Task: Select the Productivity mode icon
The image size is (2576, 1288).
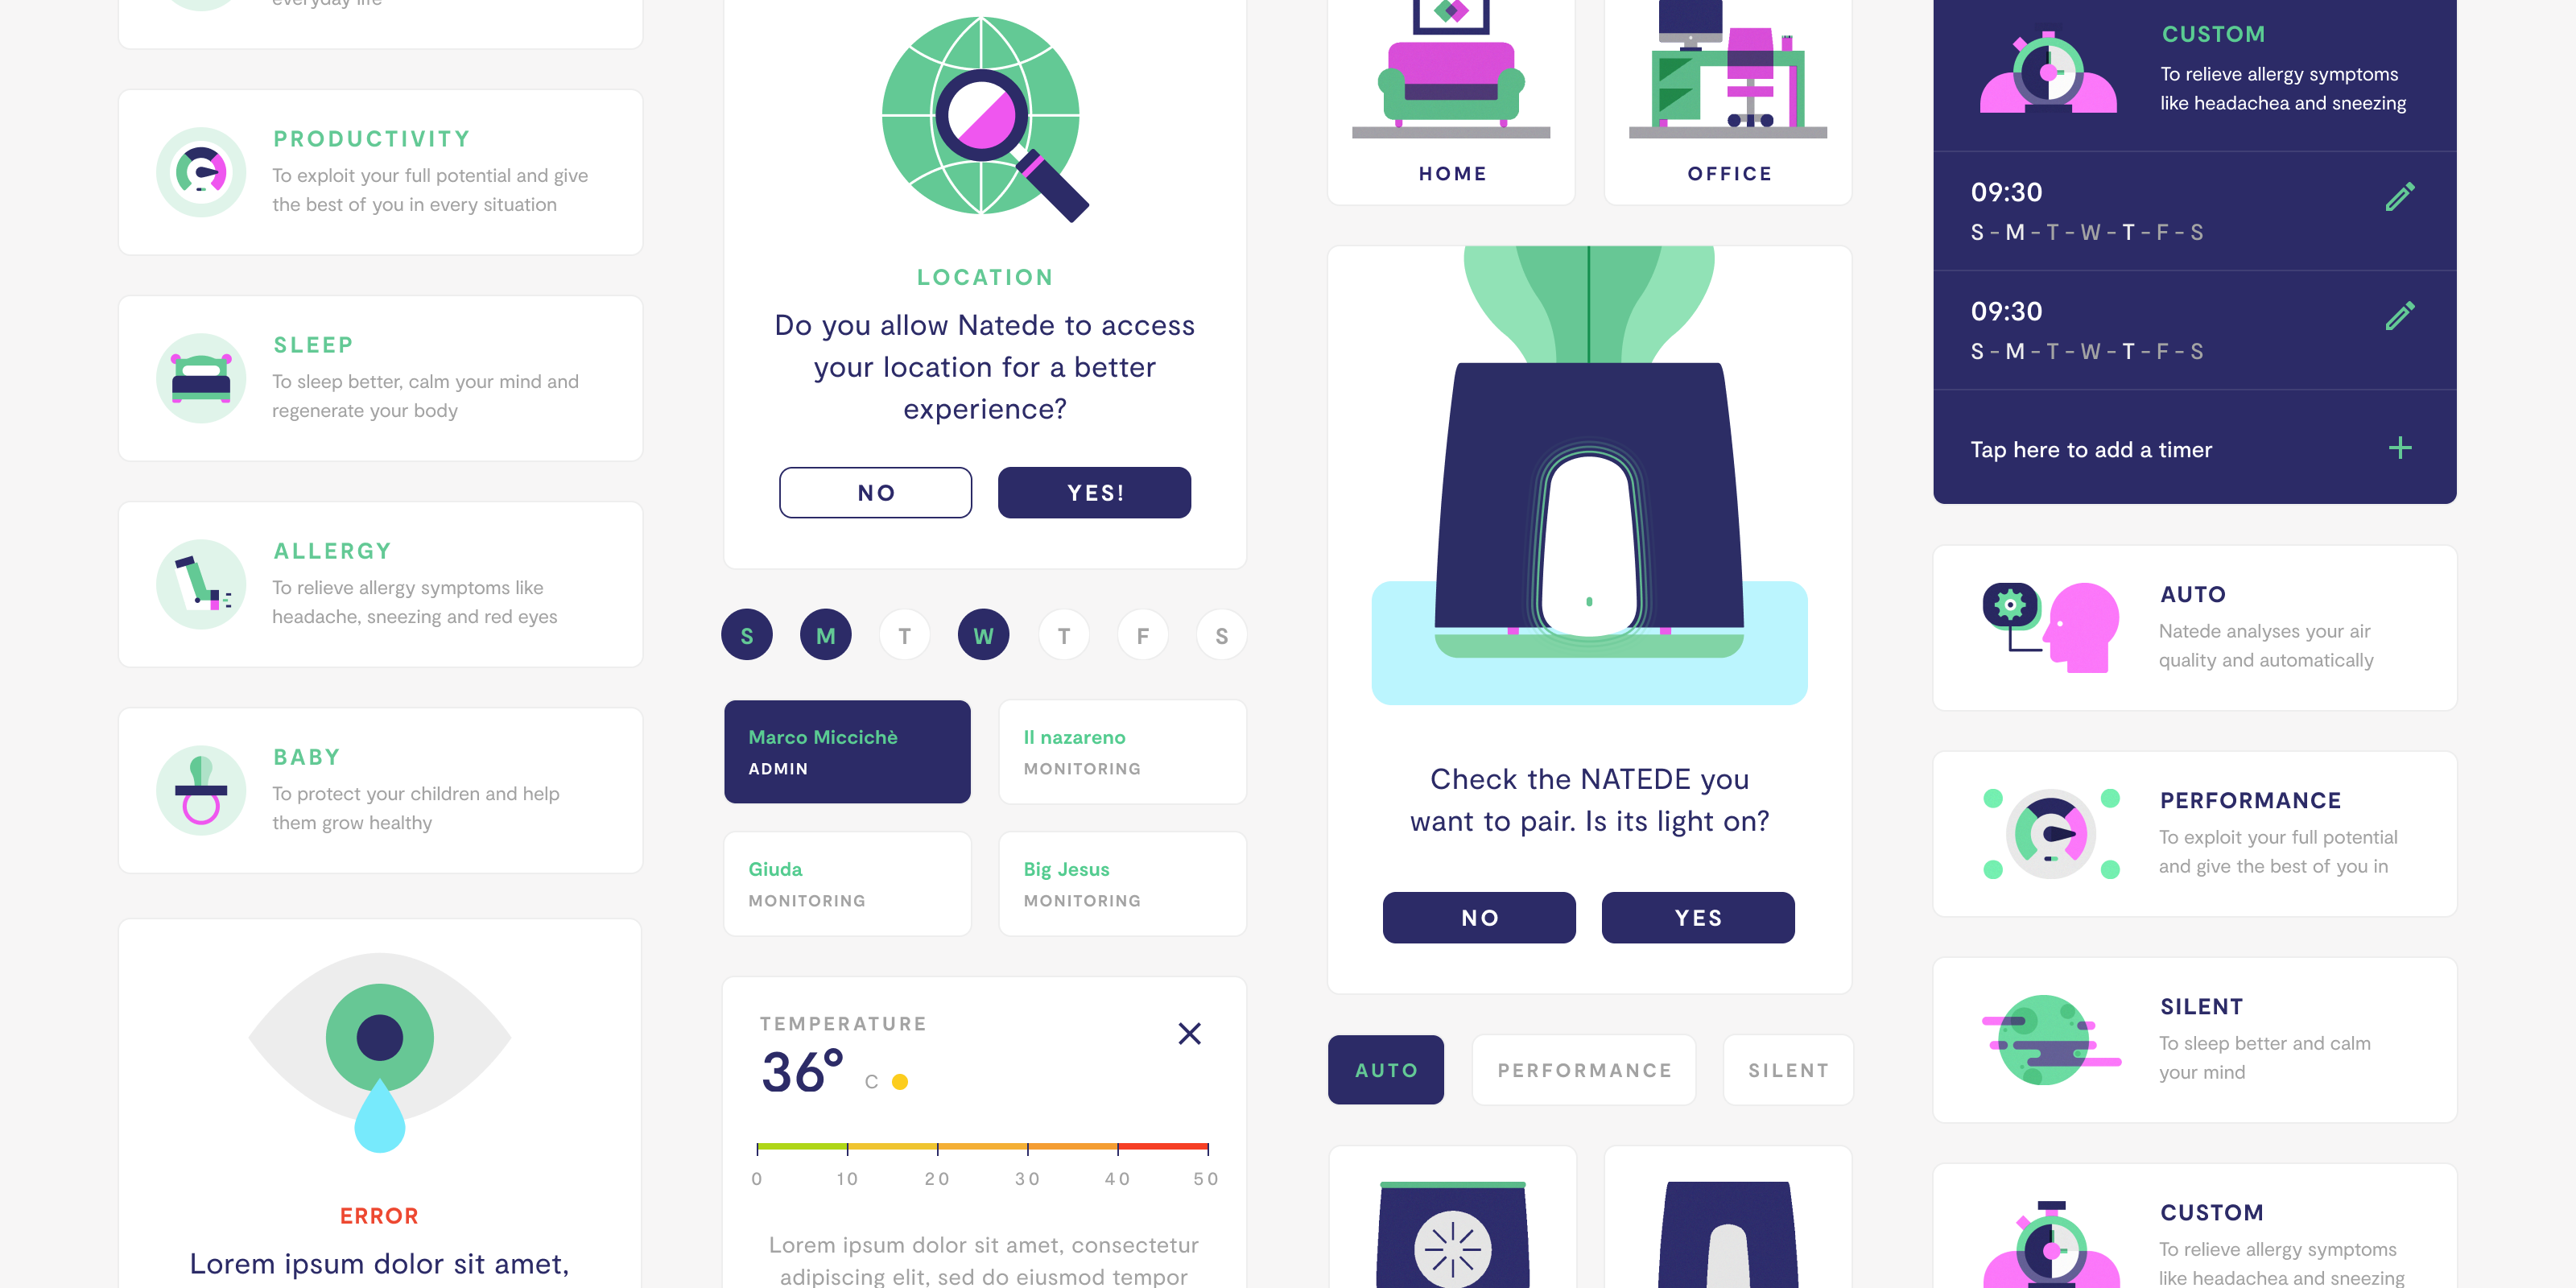Action: pyautogui.click(x=199, y=171)
